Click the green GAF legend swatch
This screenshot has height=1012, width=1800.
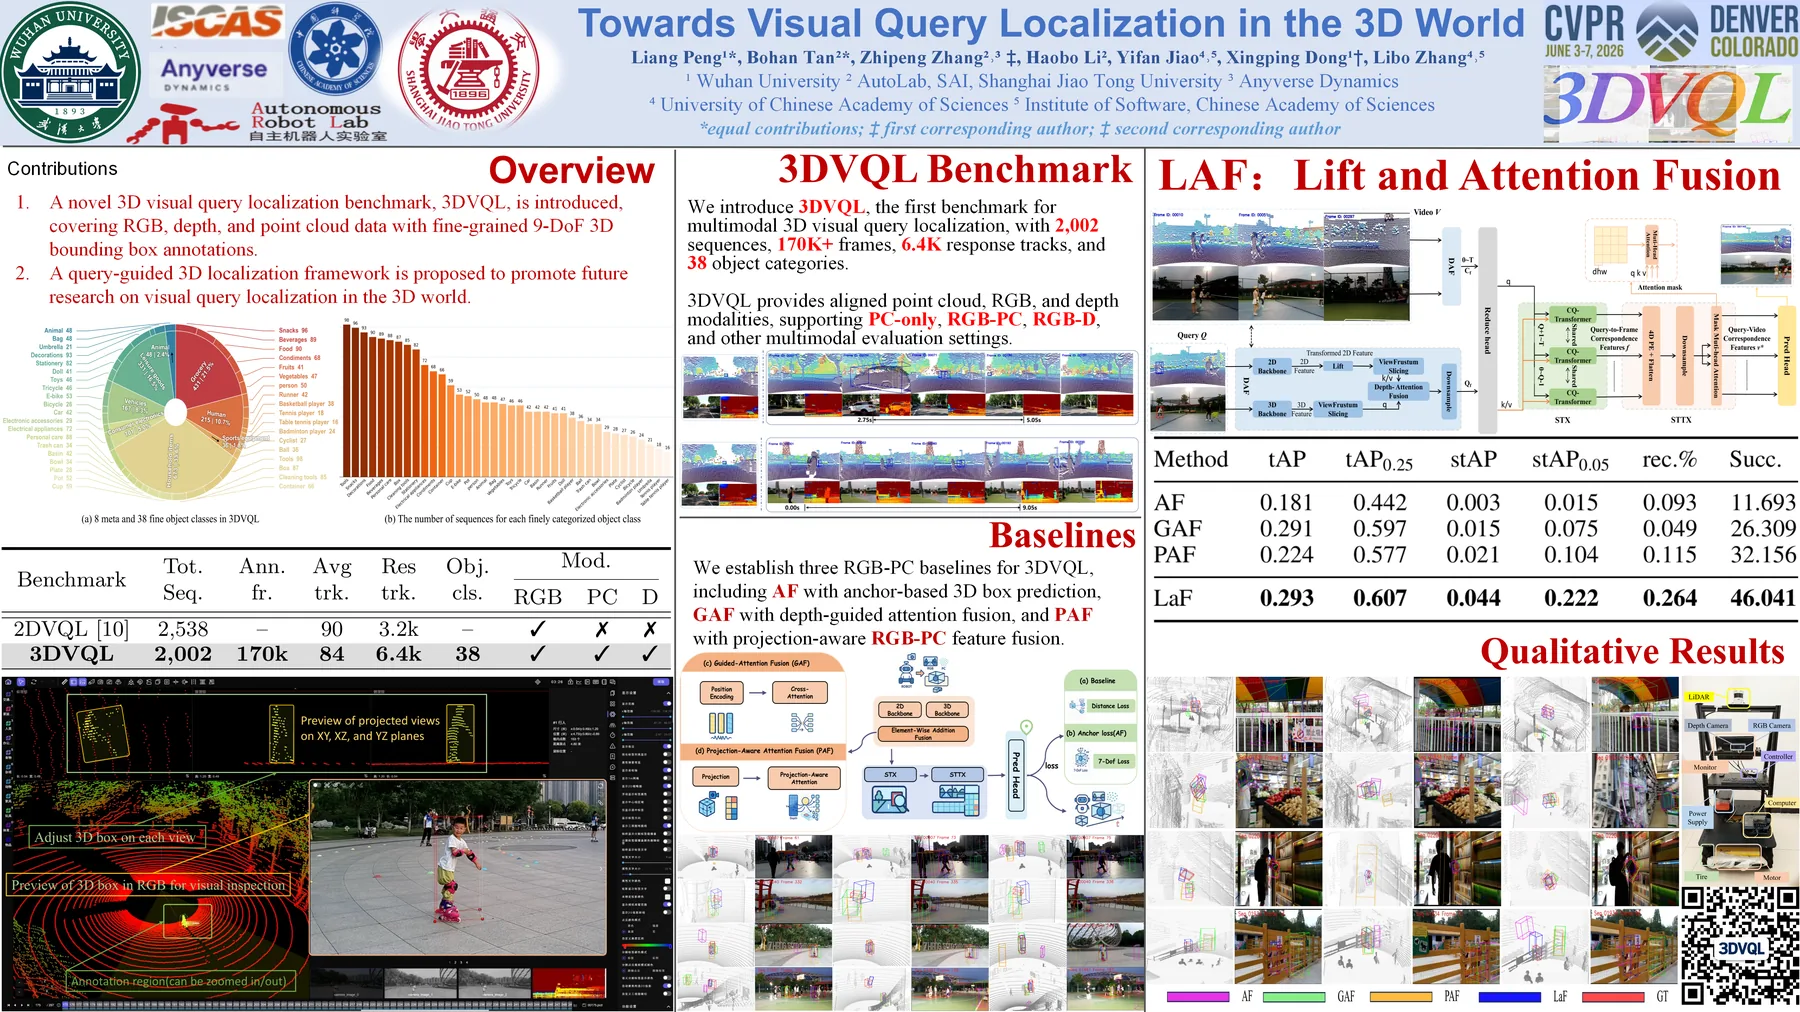point(1294,997)
